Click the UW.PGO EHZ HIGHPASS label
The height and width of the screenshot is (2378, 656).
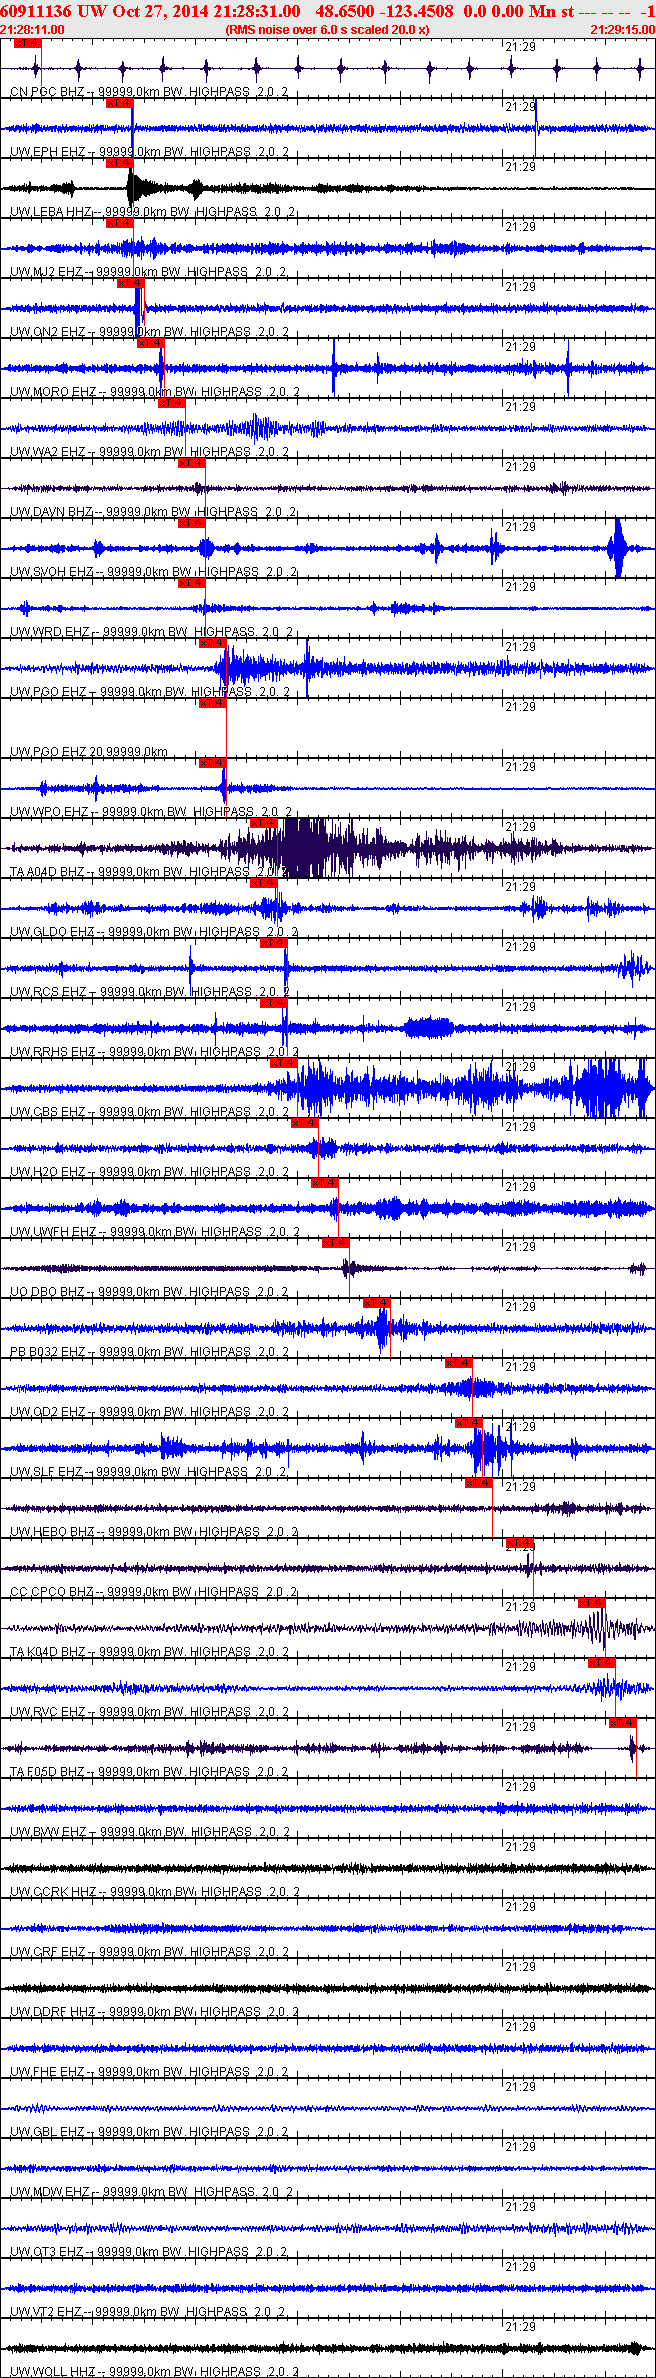point(150,692)
